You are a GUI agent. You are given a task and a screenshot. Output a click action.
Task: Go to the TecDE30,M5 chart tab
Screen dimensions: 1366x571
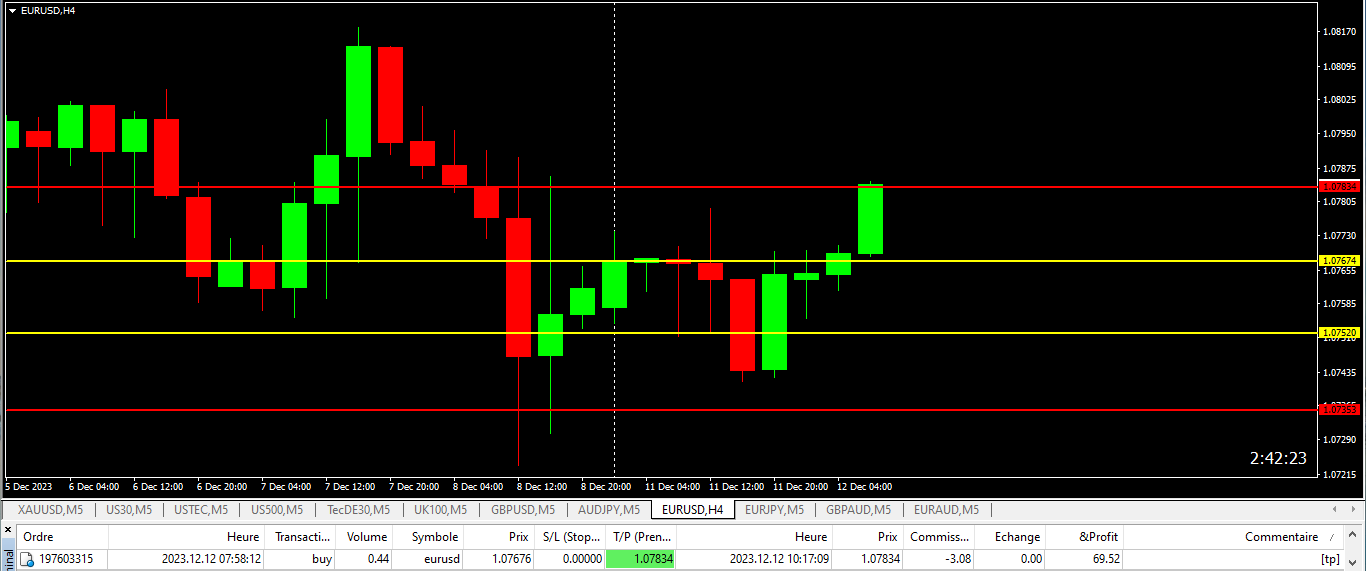360,510
